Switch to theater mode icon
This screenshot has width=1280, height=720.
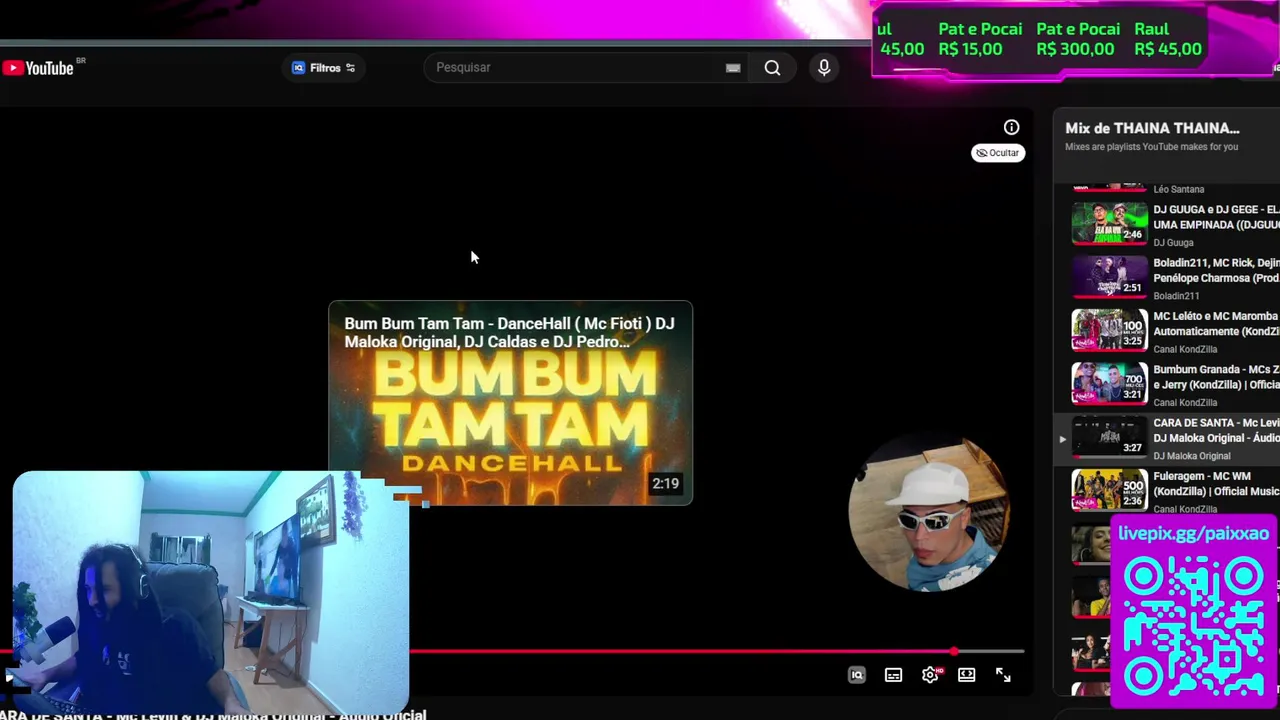tap(966, 675)
